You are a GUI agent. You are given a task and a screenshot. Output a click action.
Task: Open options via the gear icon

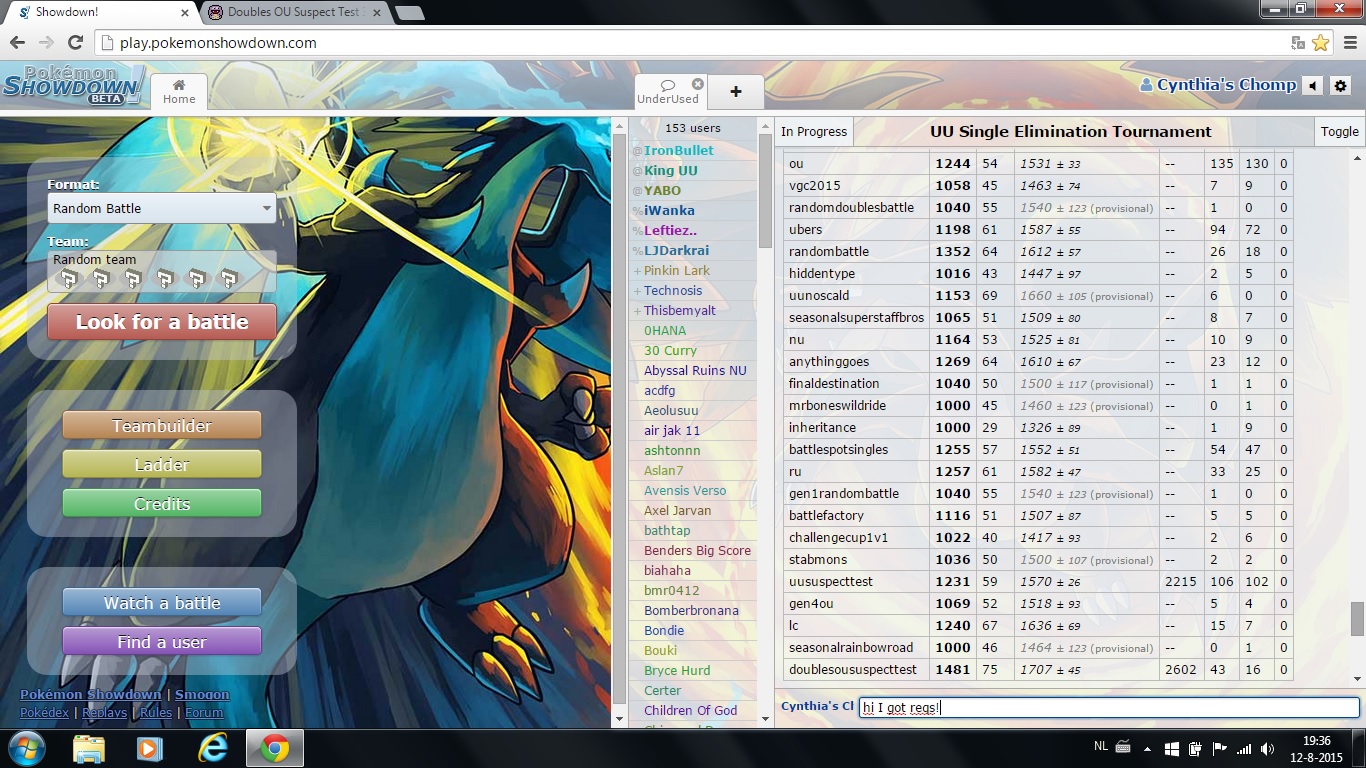[x=1341, y=86]
